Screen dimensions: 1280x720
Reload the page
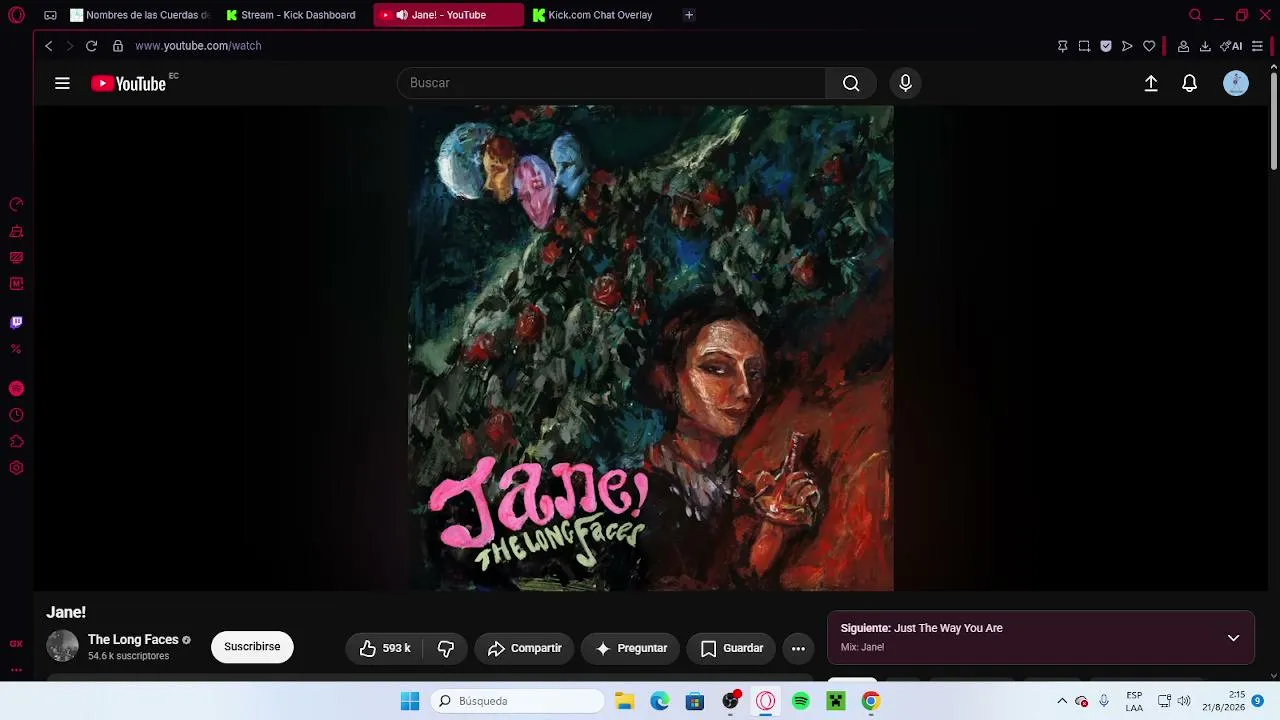(x=91, y=46)
